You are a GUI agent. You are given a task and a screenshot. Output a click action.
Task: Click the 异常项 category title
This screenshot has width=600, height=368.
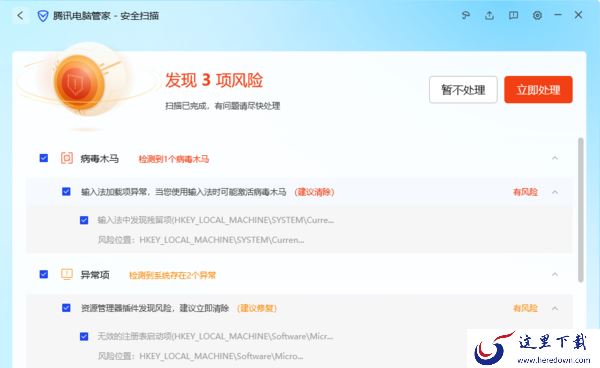[95, 275]
